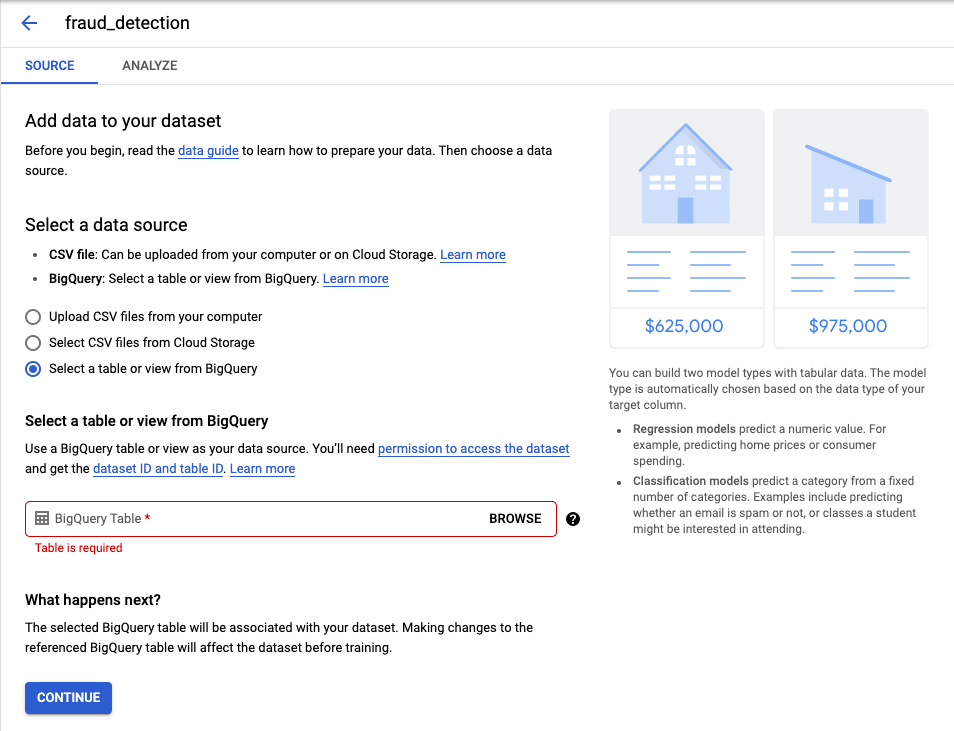954x731 pixels.
Task: Click the help question mark icon
Action: [573, 519]
